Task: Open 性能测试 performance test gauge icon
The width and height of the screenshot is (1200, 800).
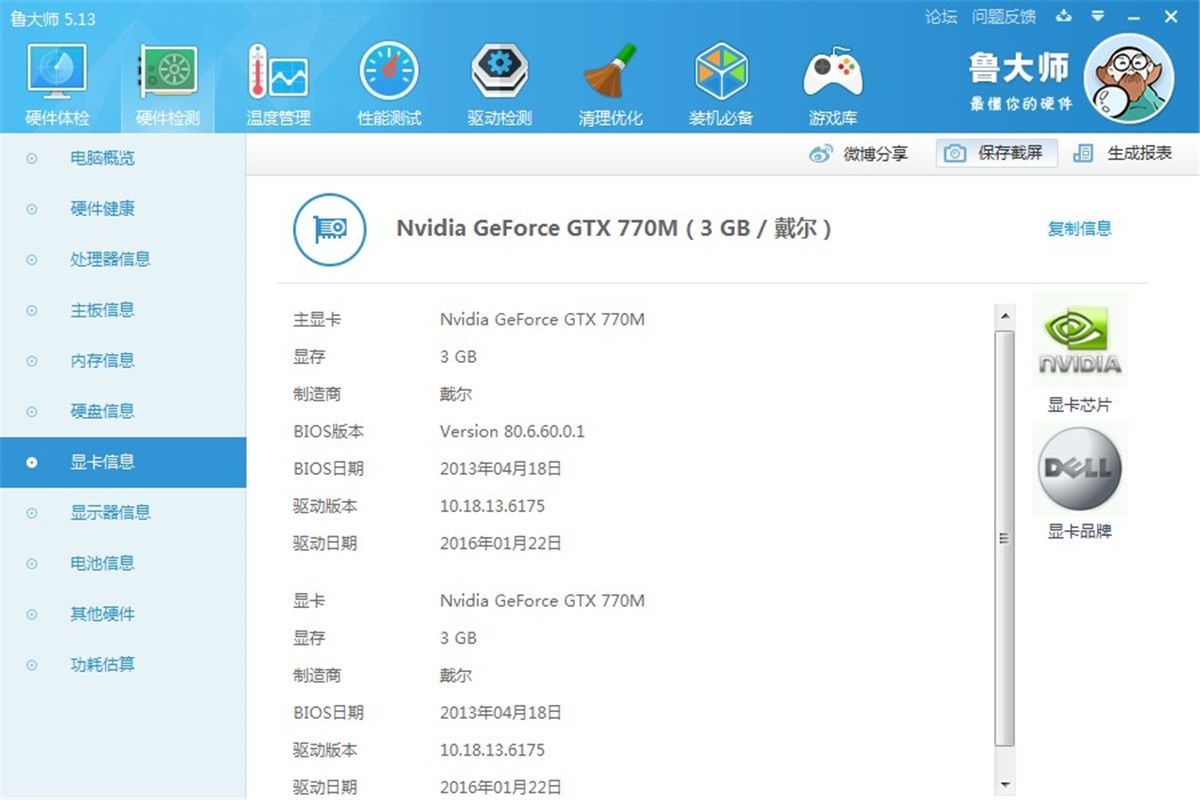Action: 389,72
